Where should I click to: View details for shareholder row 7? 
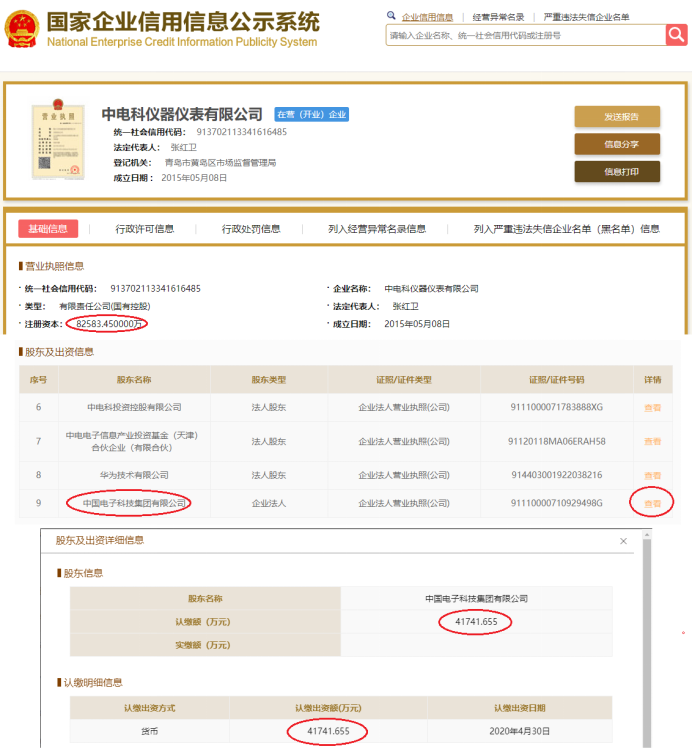tap(652, 441)
